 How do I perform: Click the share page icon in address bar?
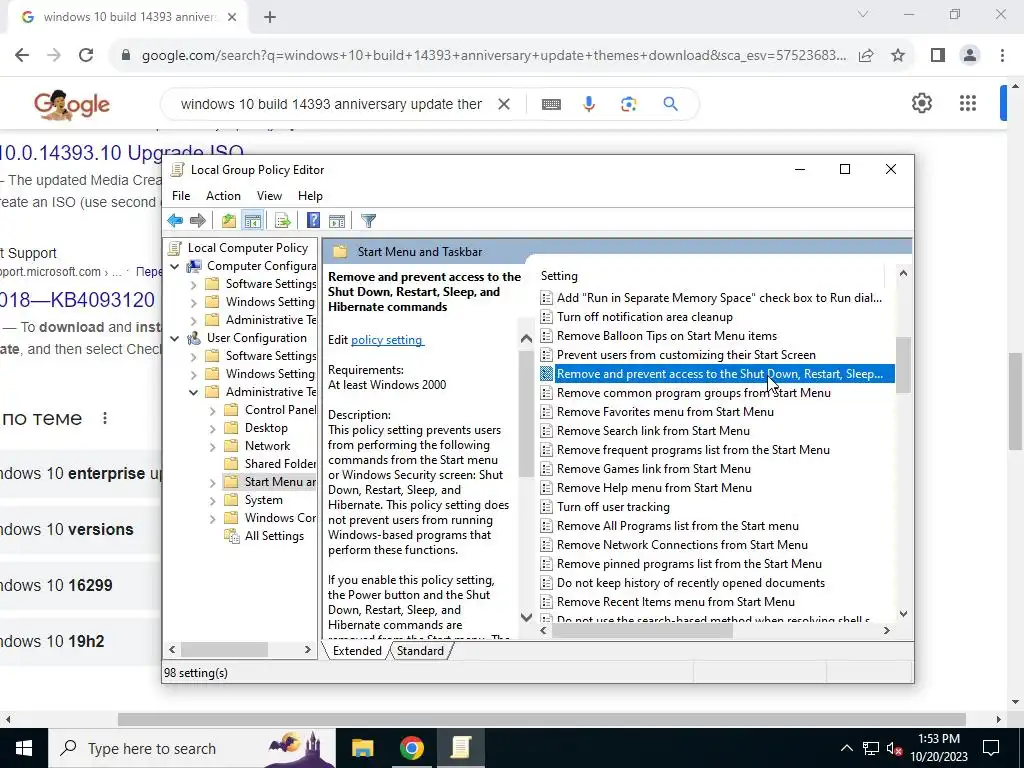(x=866, y=56)
